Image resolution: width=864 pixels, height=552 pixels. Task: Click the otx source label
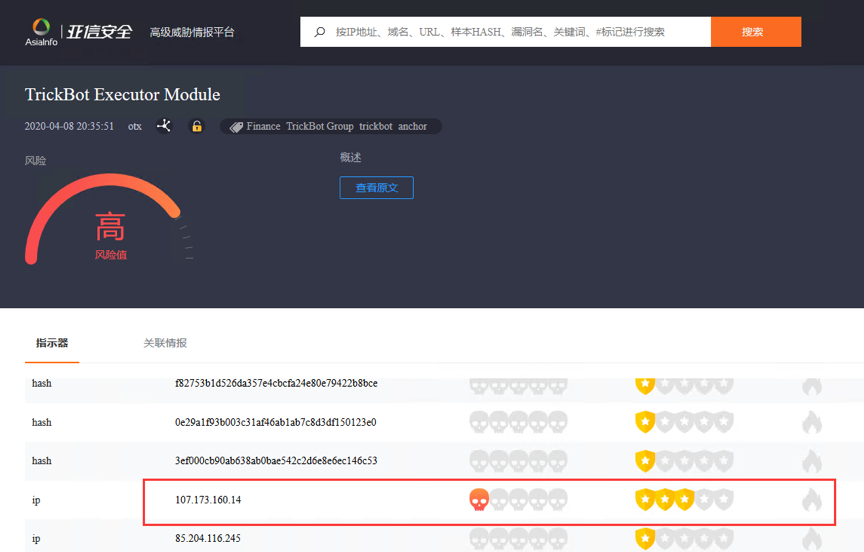[x=134, y=126]
